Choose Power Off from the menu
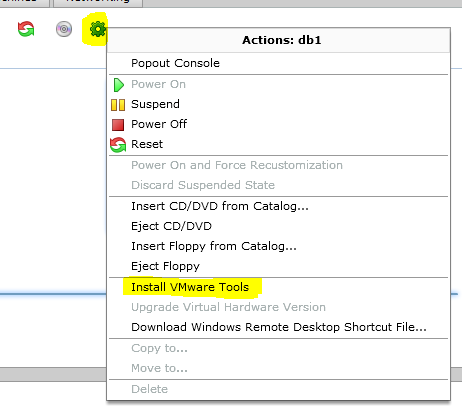This screenshot has height=412, width=462. point(159,124)
